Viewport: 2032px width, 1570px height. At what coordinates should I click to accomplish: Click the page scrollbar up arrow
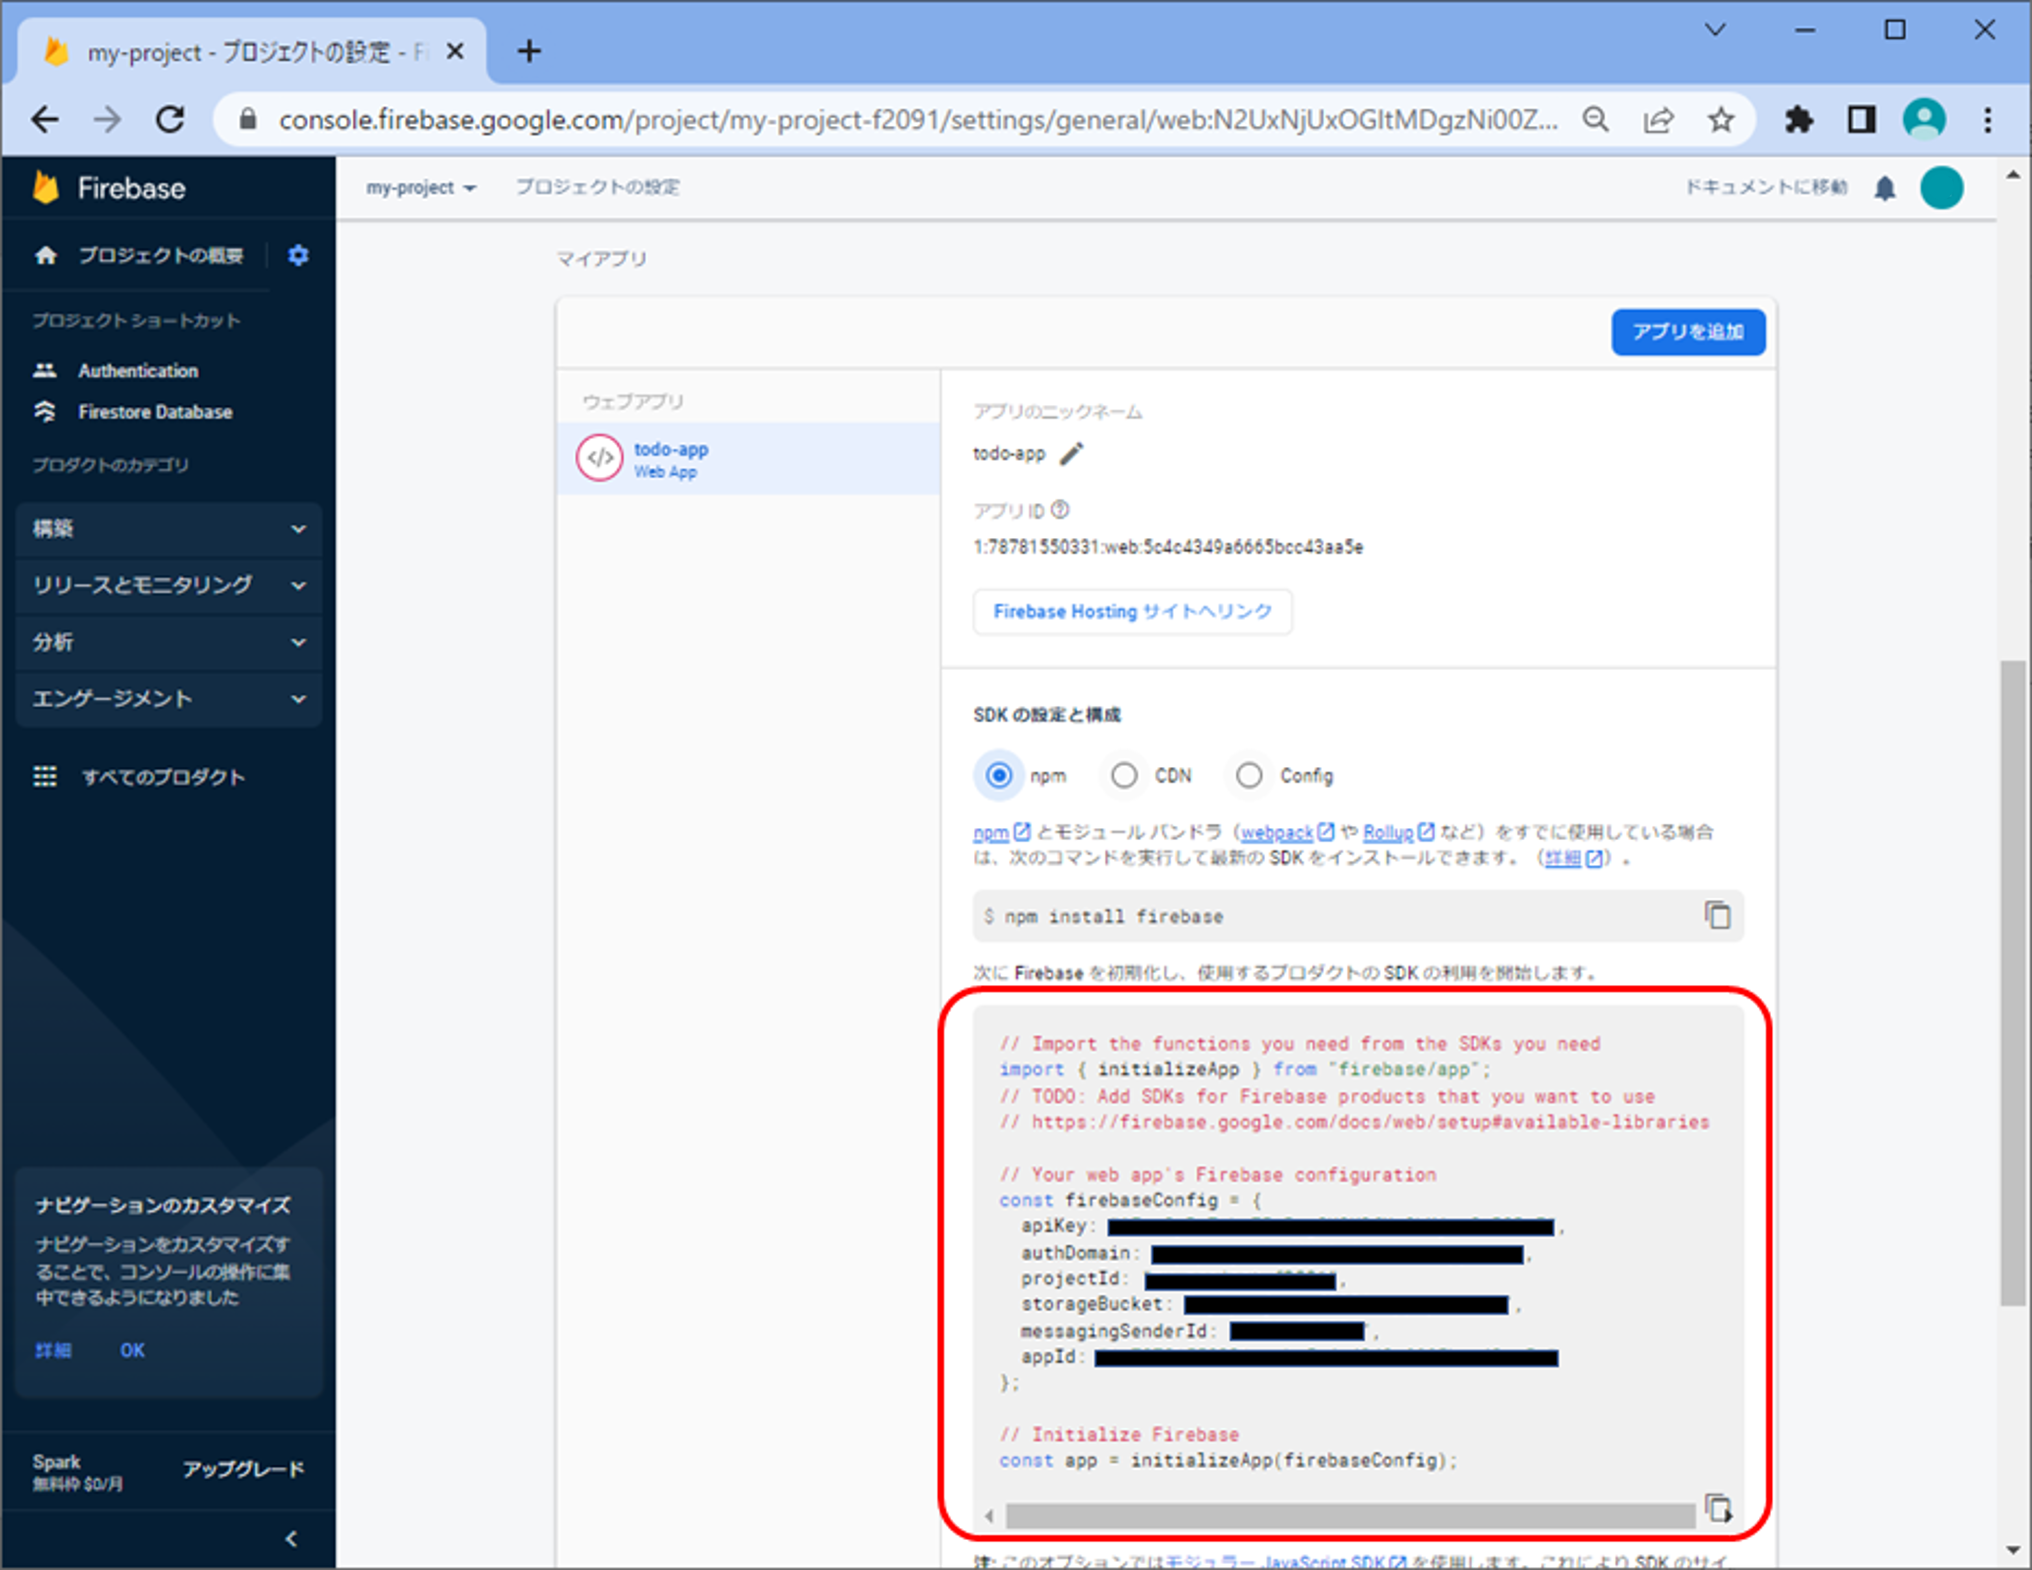point(2013,175)
